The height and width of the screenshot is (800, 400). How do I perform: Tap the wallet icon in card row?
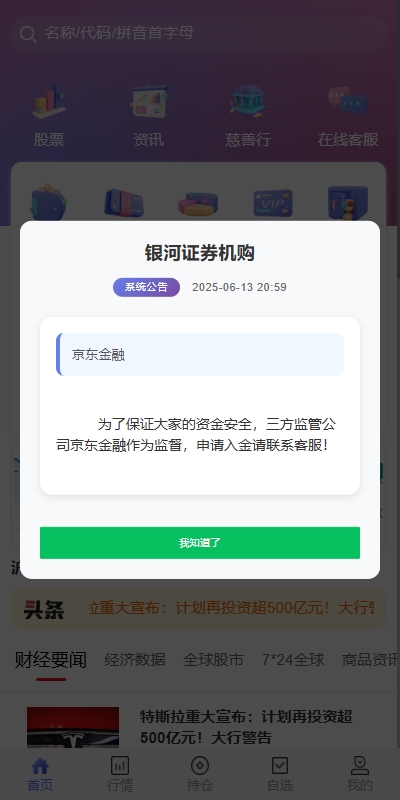(x=48, y=203)
